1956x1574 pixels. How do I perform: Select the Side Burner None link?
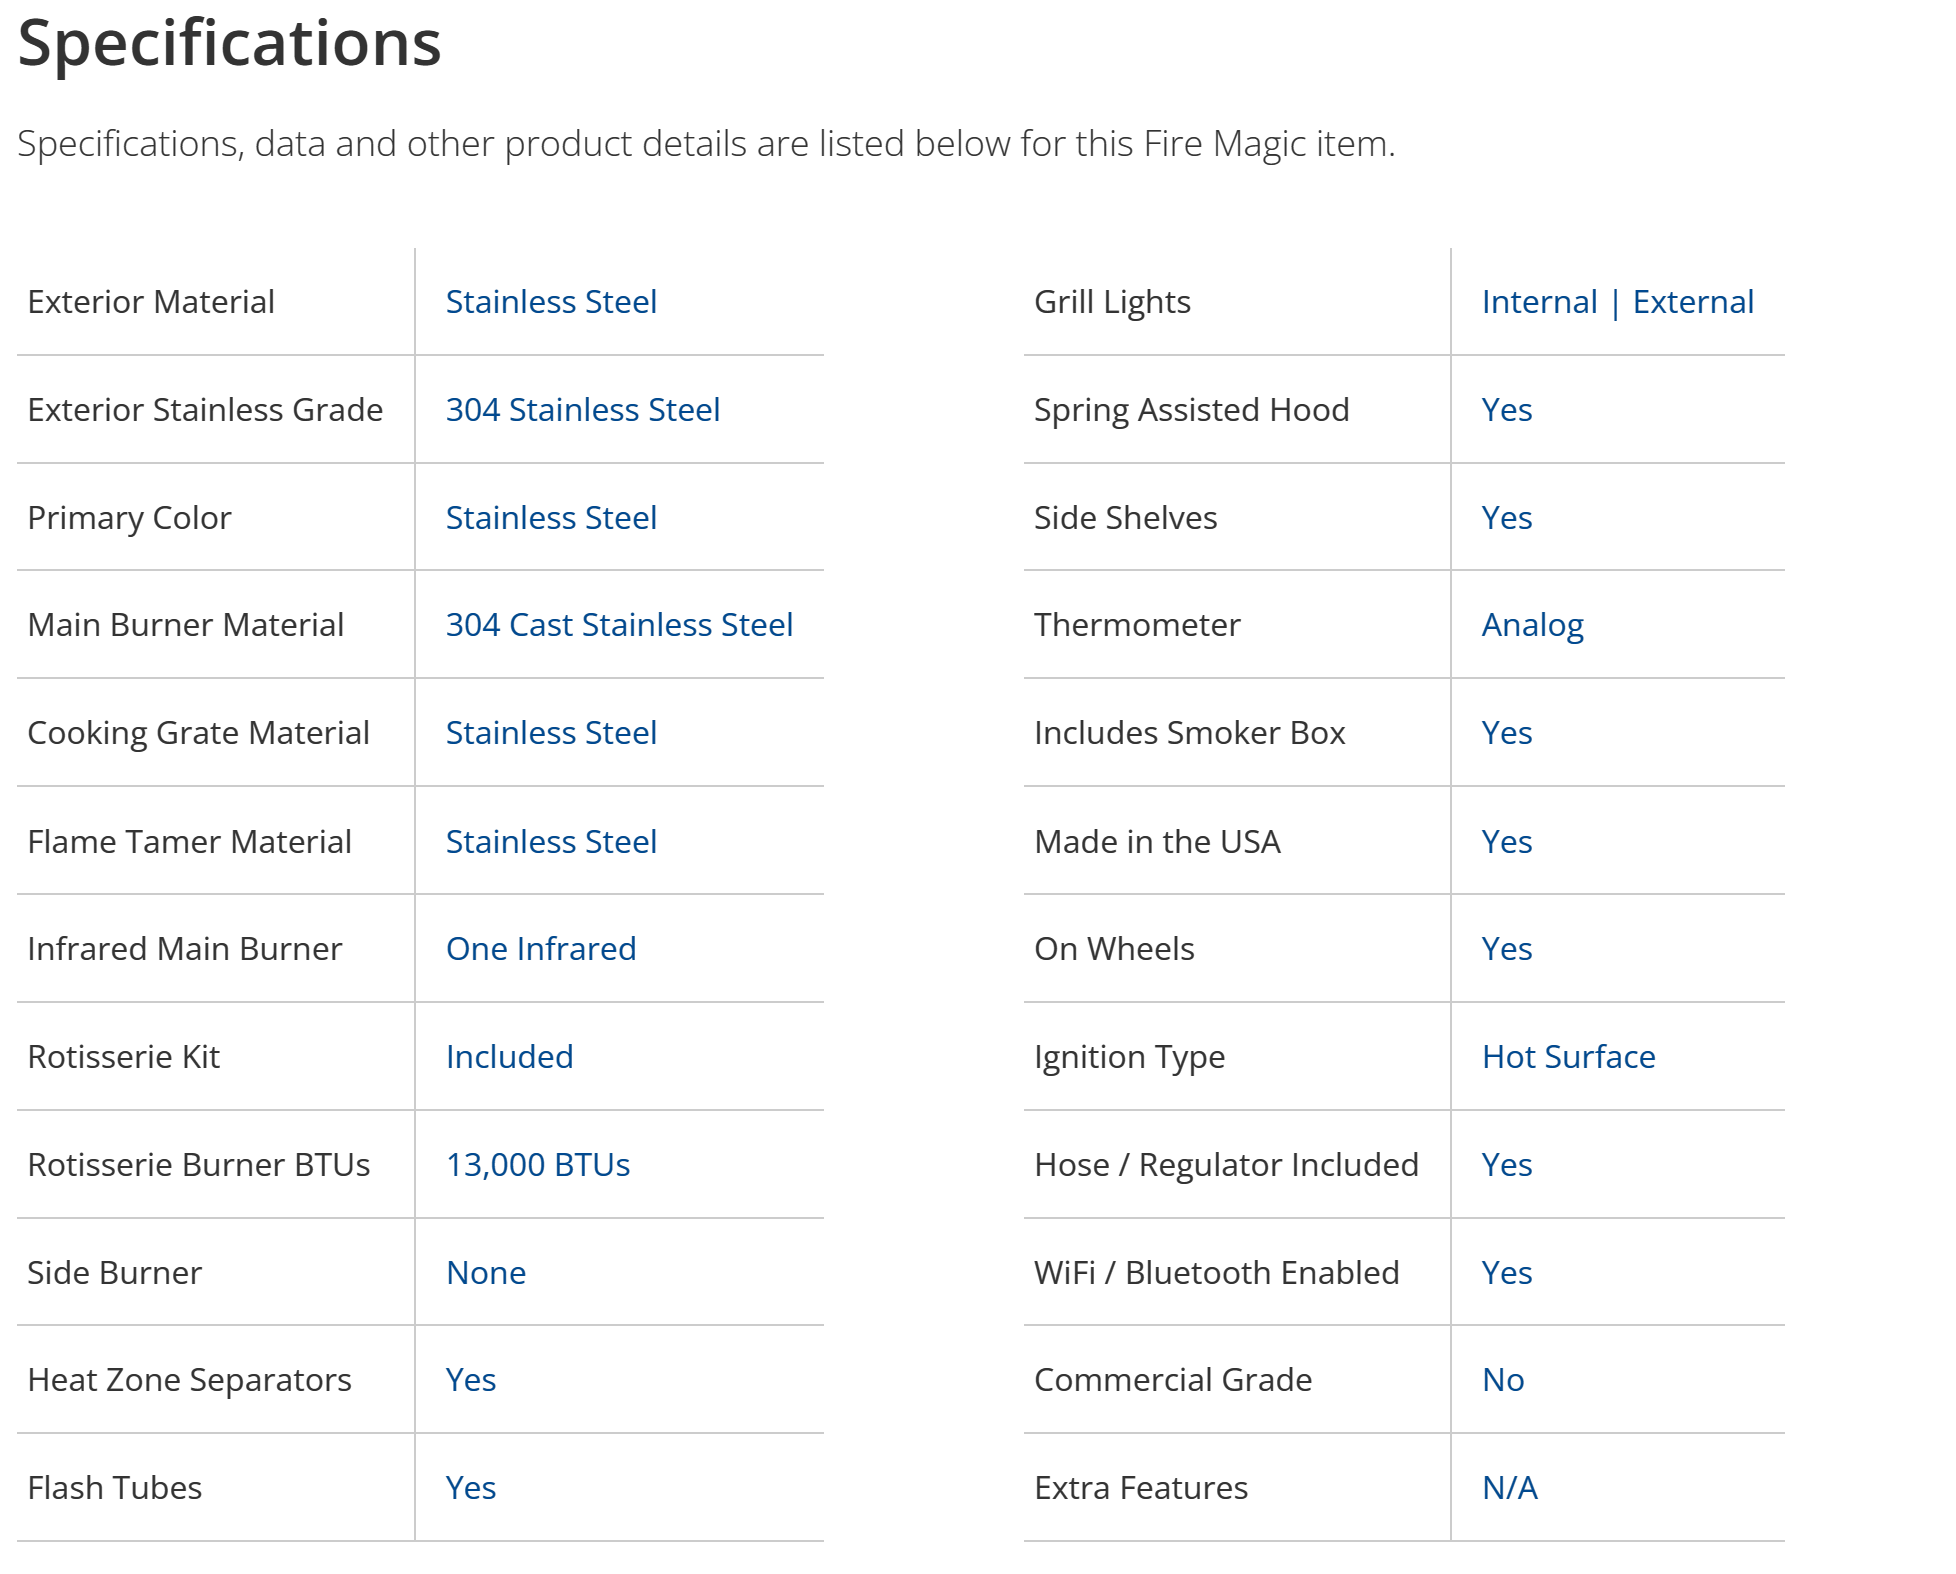485,1273
